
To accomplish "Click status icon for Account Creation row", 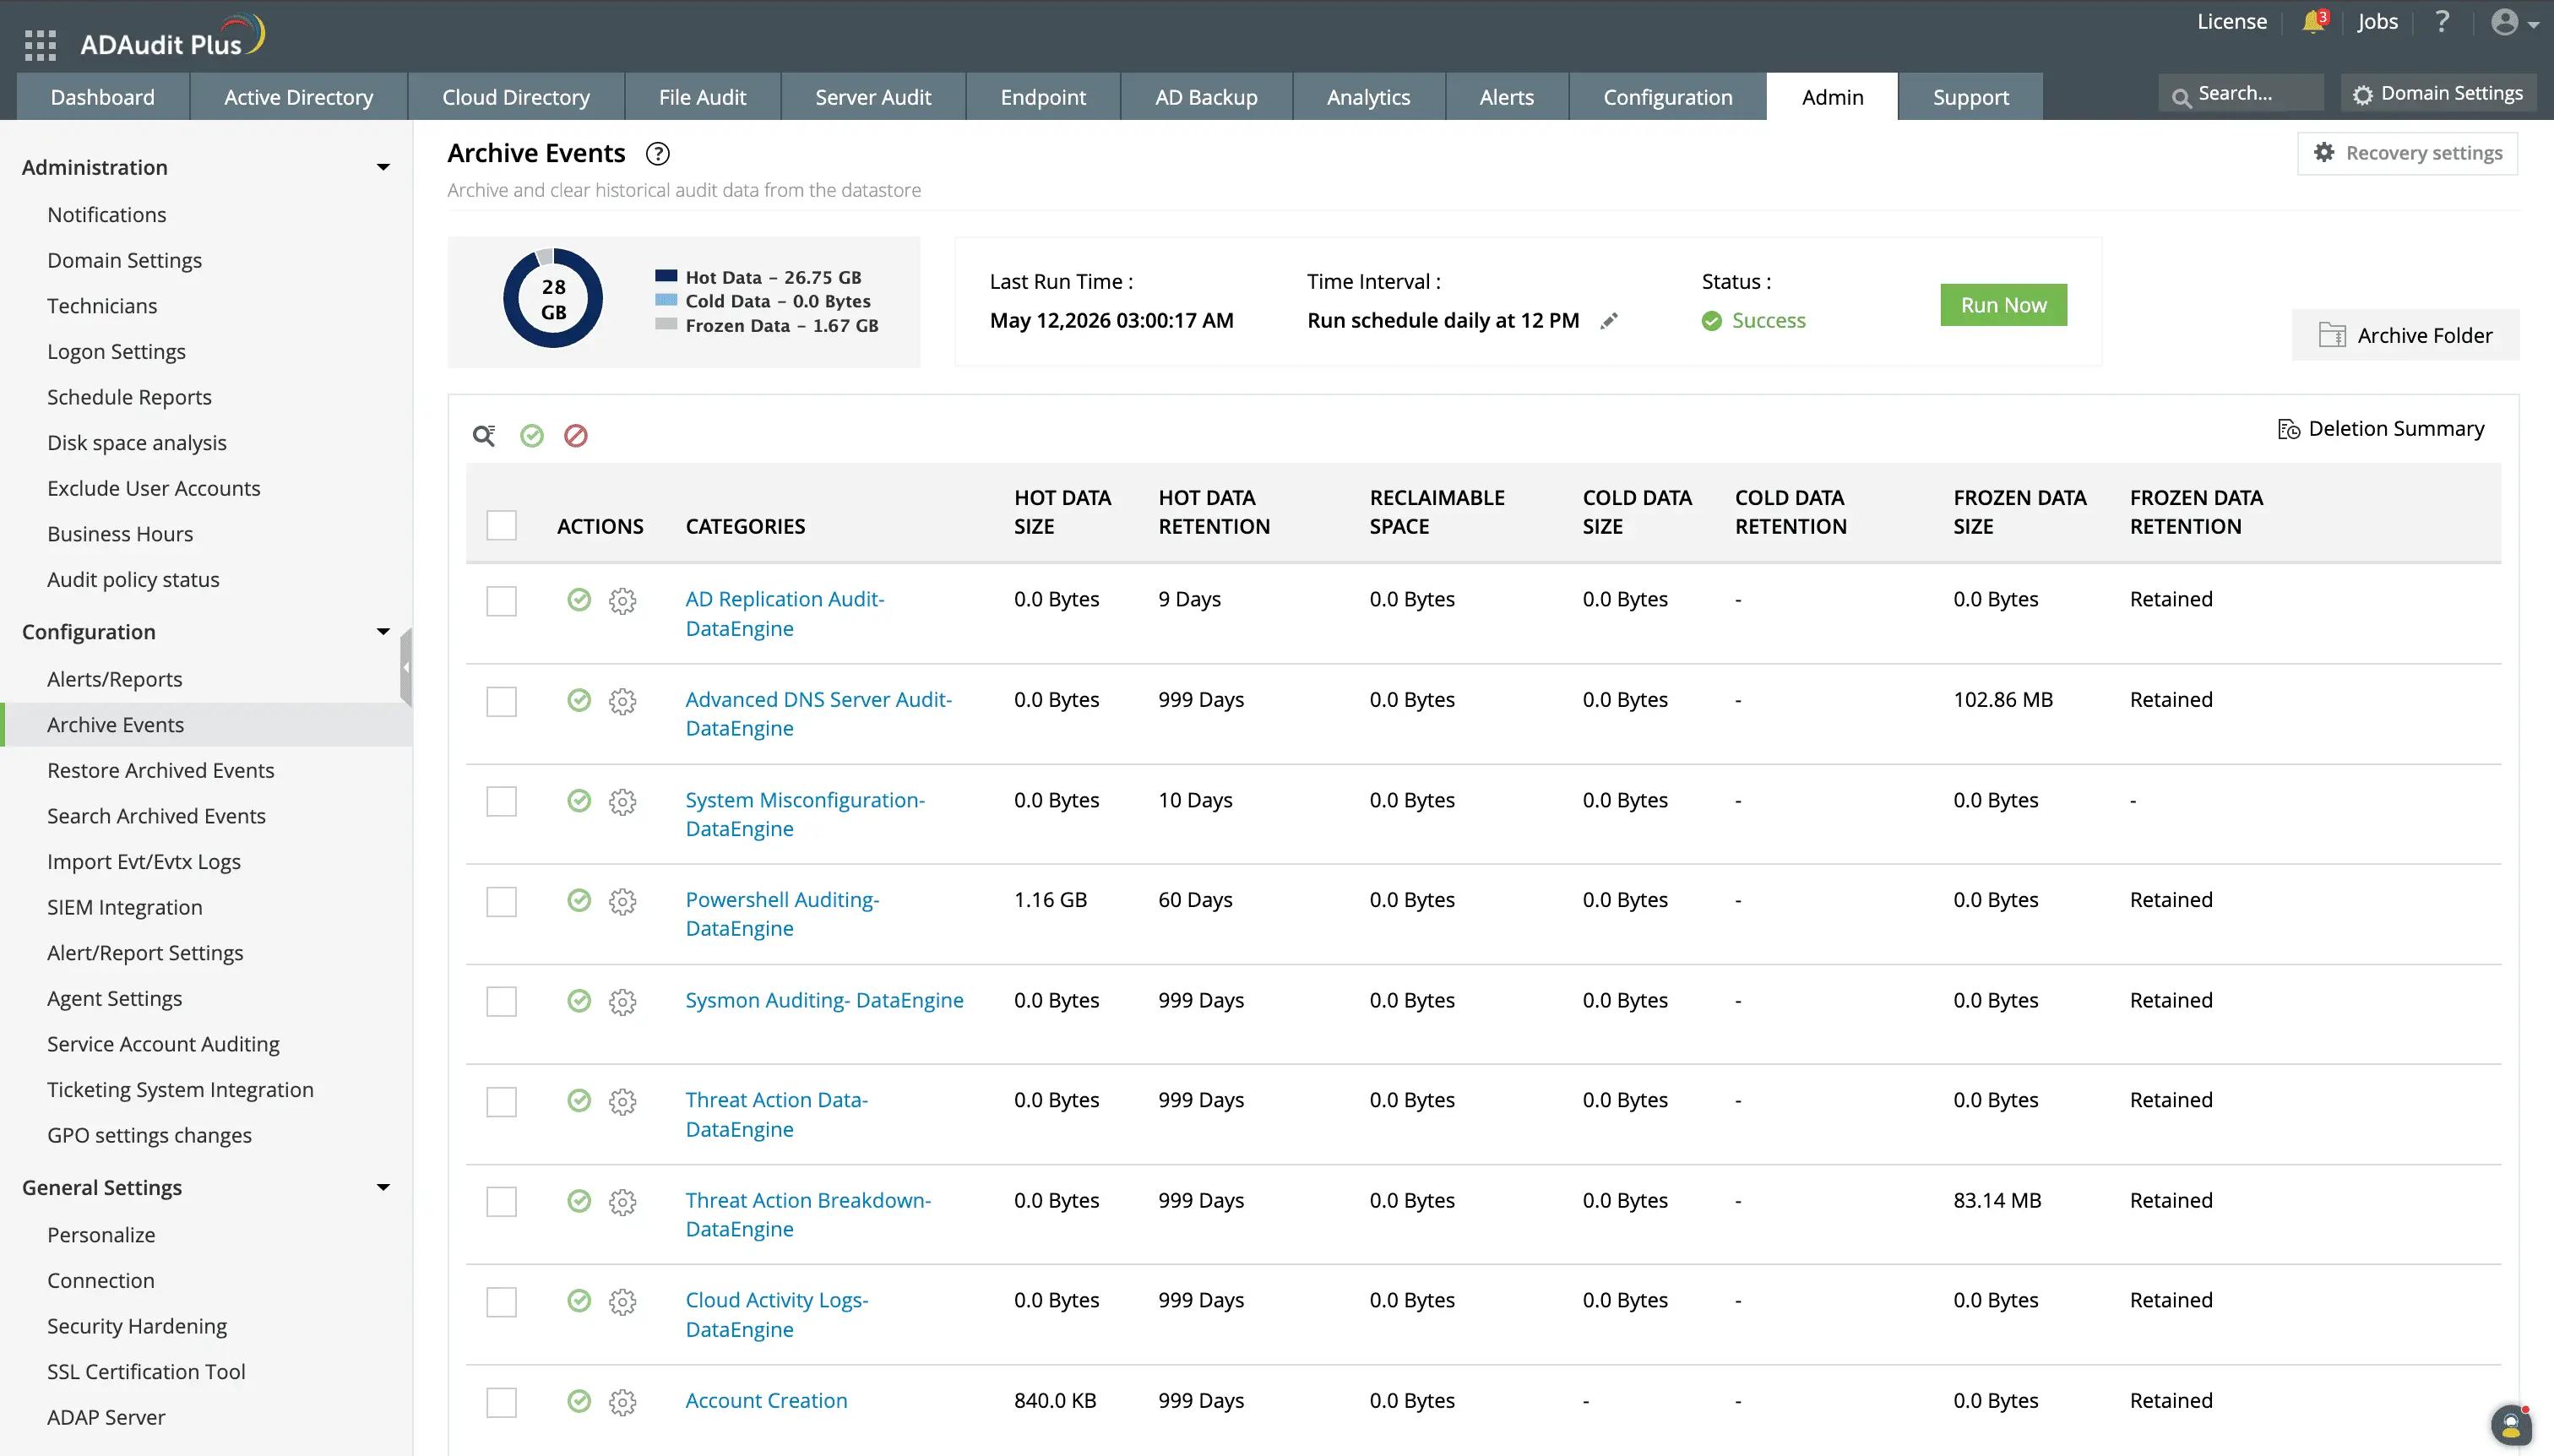I will (579, 1401).
